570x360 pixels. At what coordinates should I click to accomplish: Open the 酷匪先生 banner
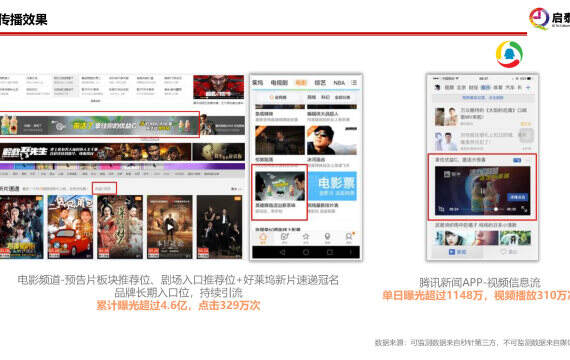[x=95, y=152]
